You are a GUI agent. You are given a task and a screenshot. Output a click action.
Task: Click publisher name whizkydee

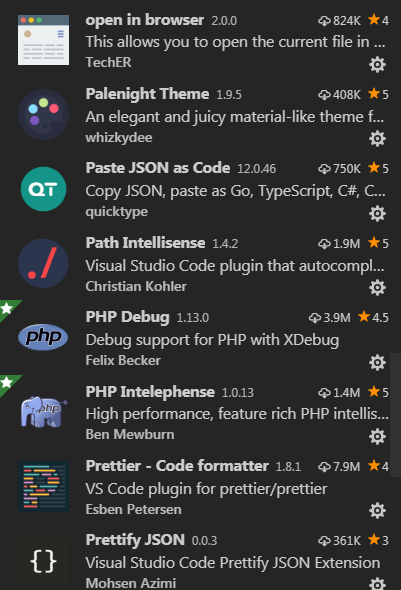click(x=119, y=138)
